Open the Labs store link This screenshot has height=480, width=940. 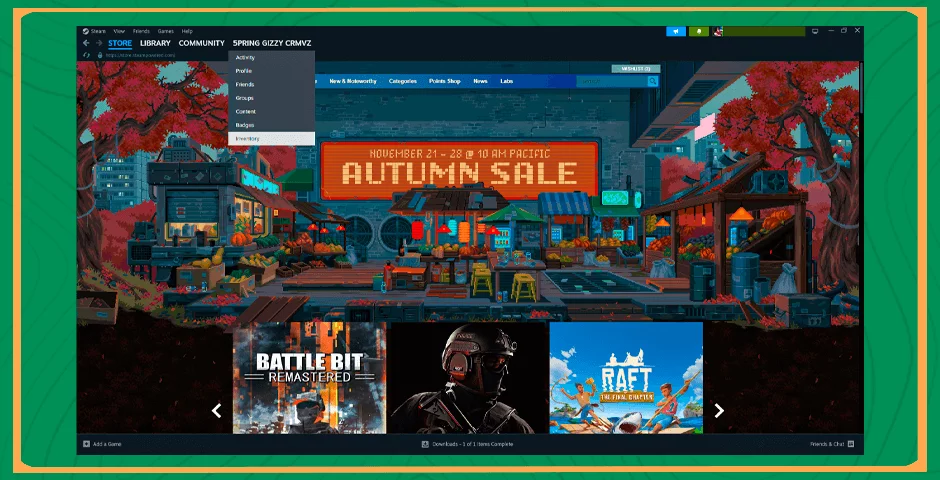pyautogui.click(x=507, y=81)
